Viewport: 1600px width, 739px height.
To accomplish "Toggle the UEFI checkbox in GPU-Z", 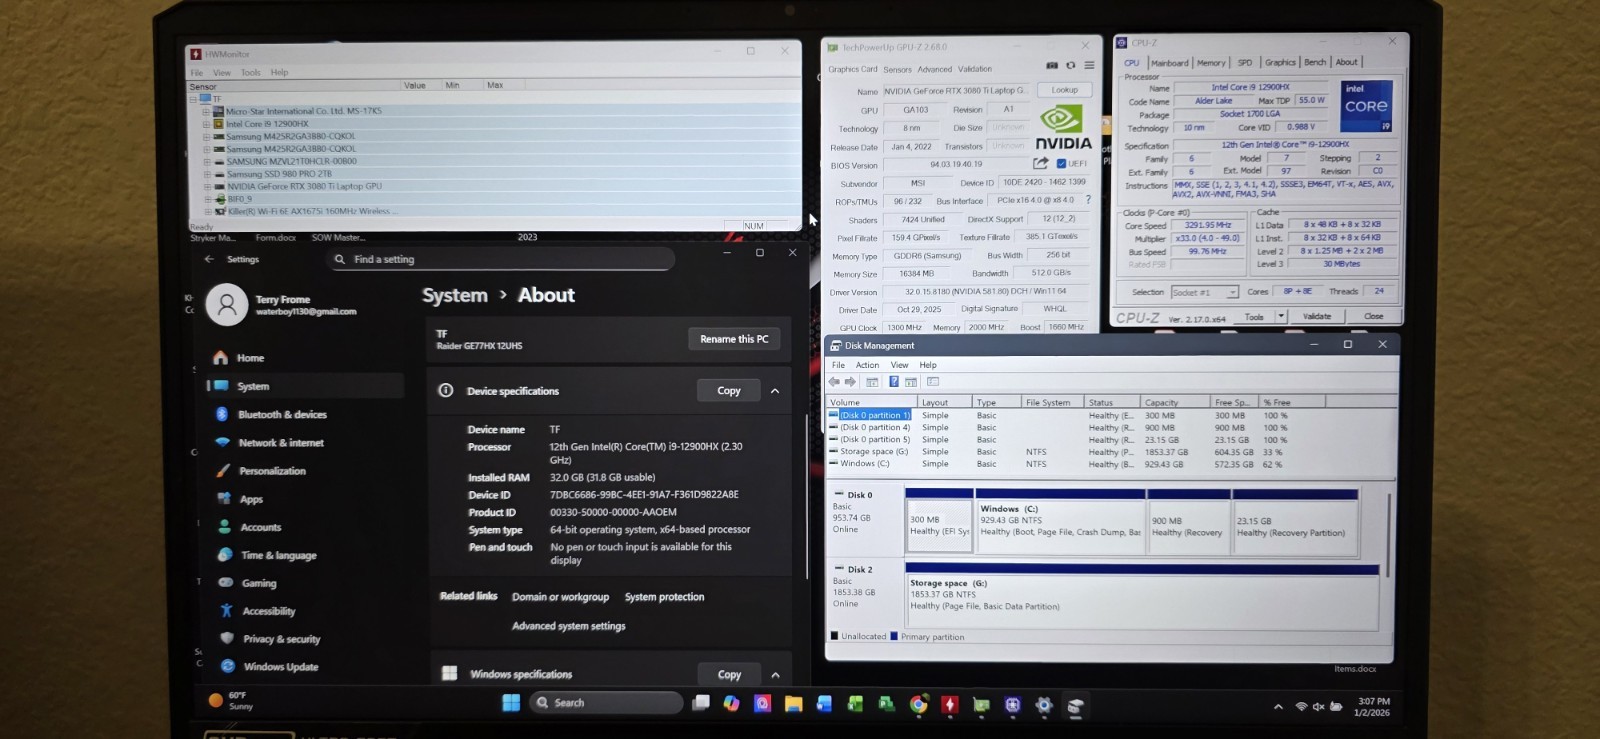I will click(x=1061, y=164).
